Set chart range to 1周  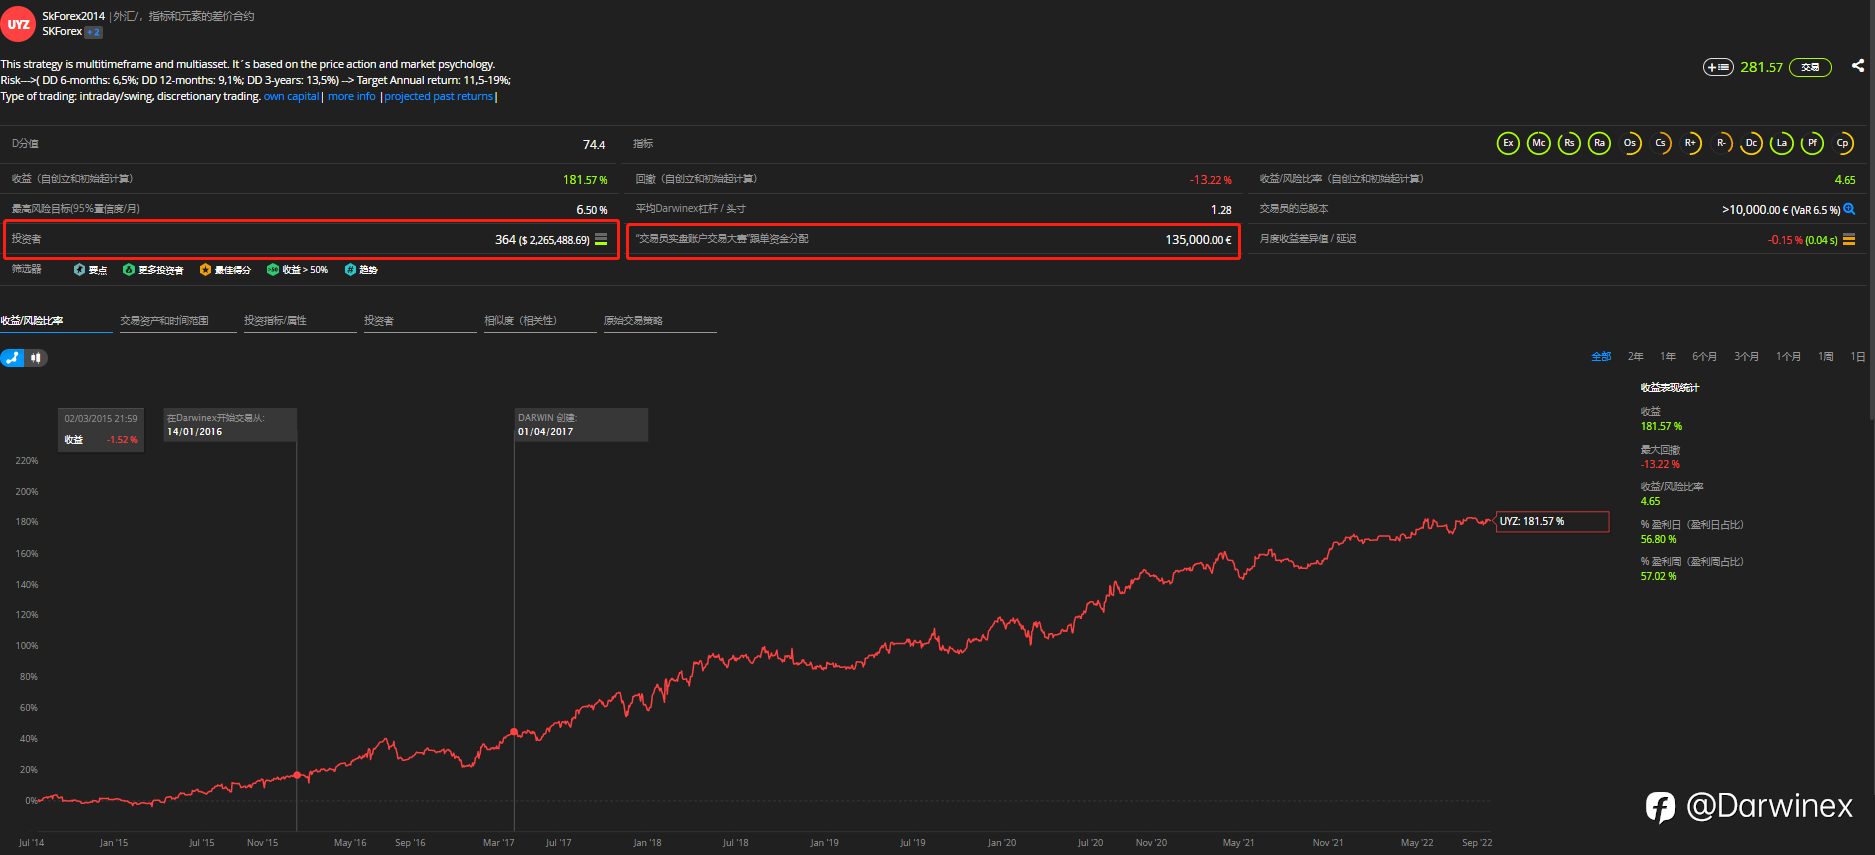click(1825, 357)
